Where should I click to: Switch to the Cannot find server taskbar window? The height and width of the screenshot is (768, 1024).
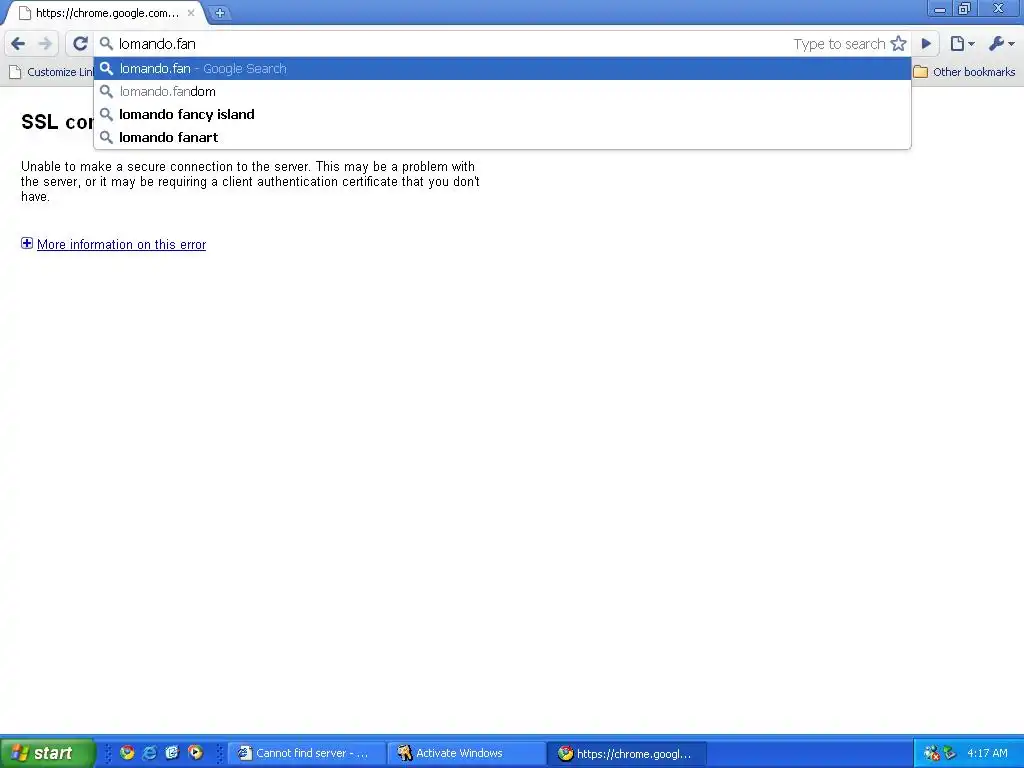(x=306, y=754)
